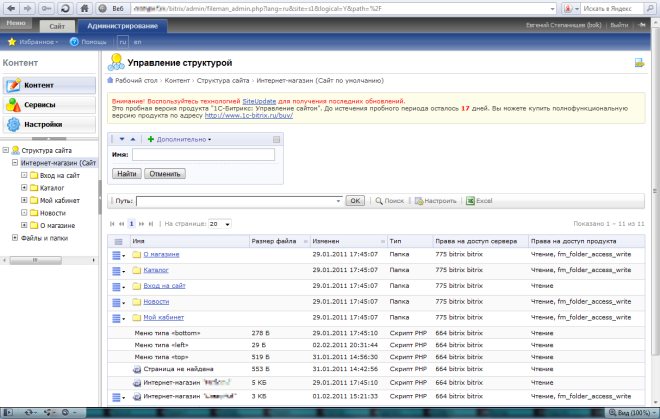Image resolution: width=660 pixels, height=419 pixels.
Task: Collapse Структура сайта tree node
Action: [x=5, y=150]
